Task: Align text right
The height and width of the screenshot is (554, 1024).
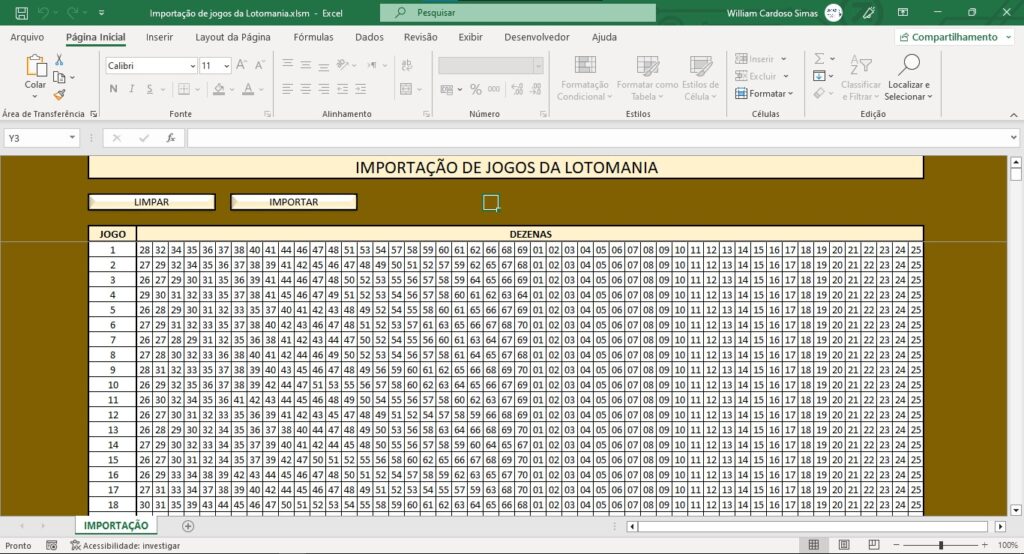Action: click(x=324, y=89)
